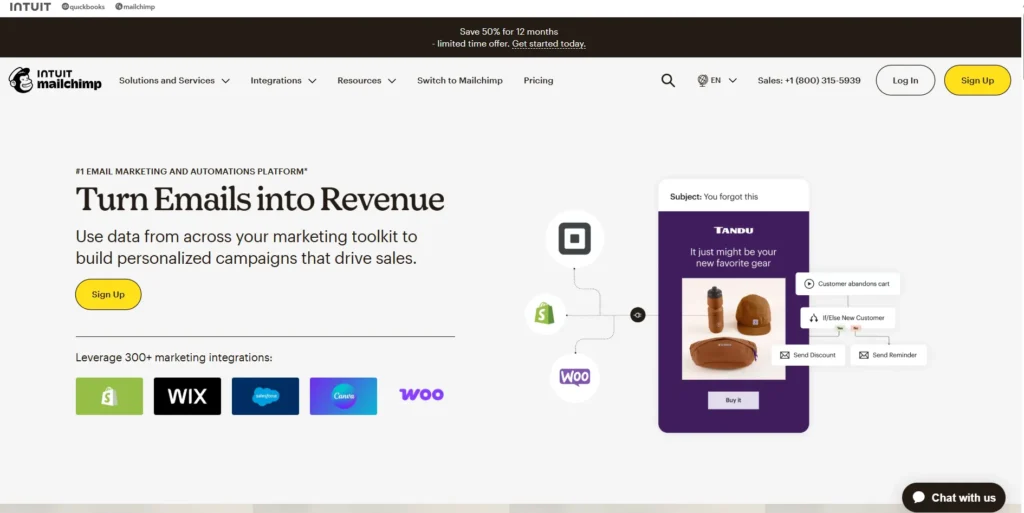Click the Log In button
Viewport: 1024px width, 513px height.
tap(905, 80)
